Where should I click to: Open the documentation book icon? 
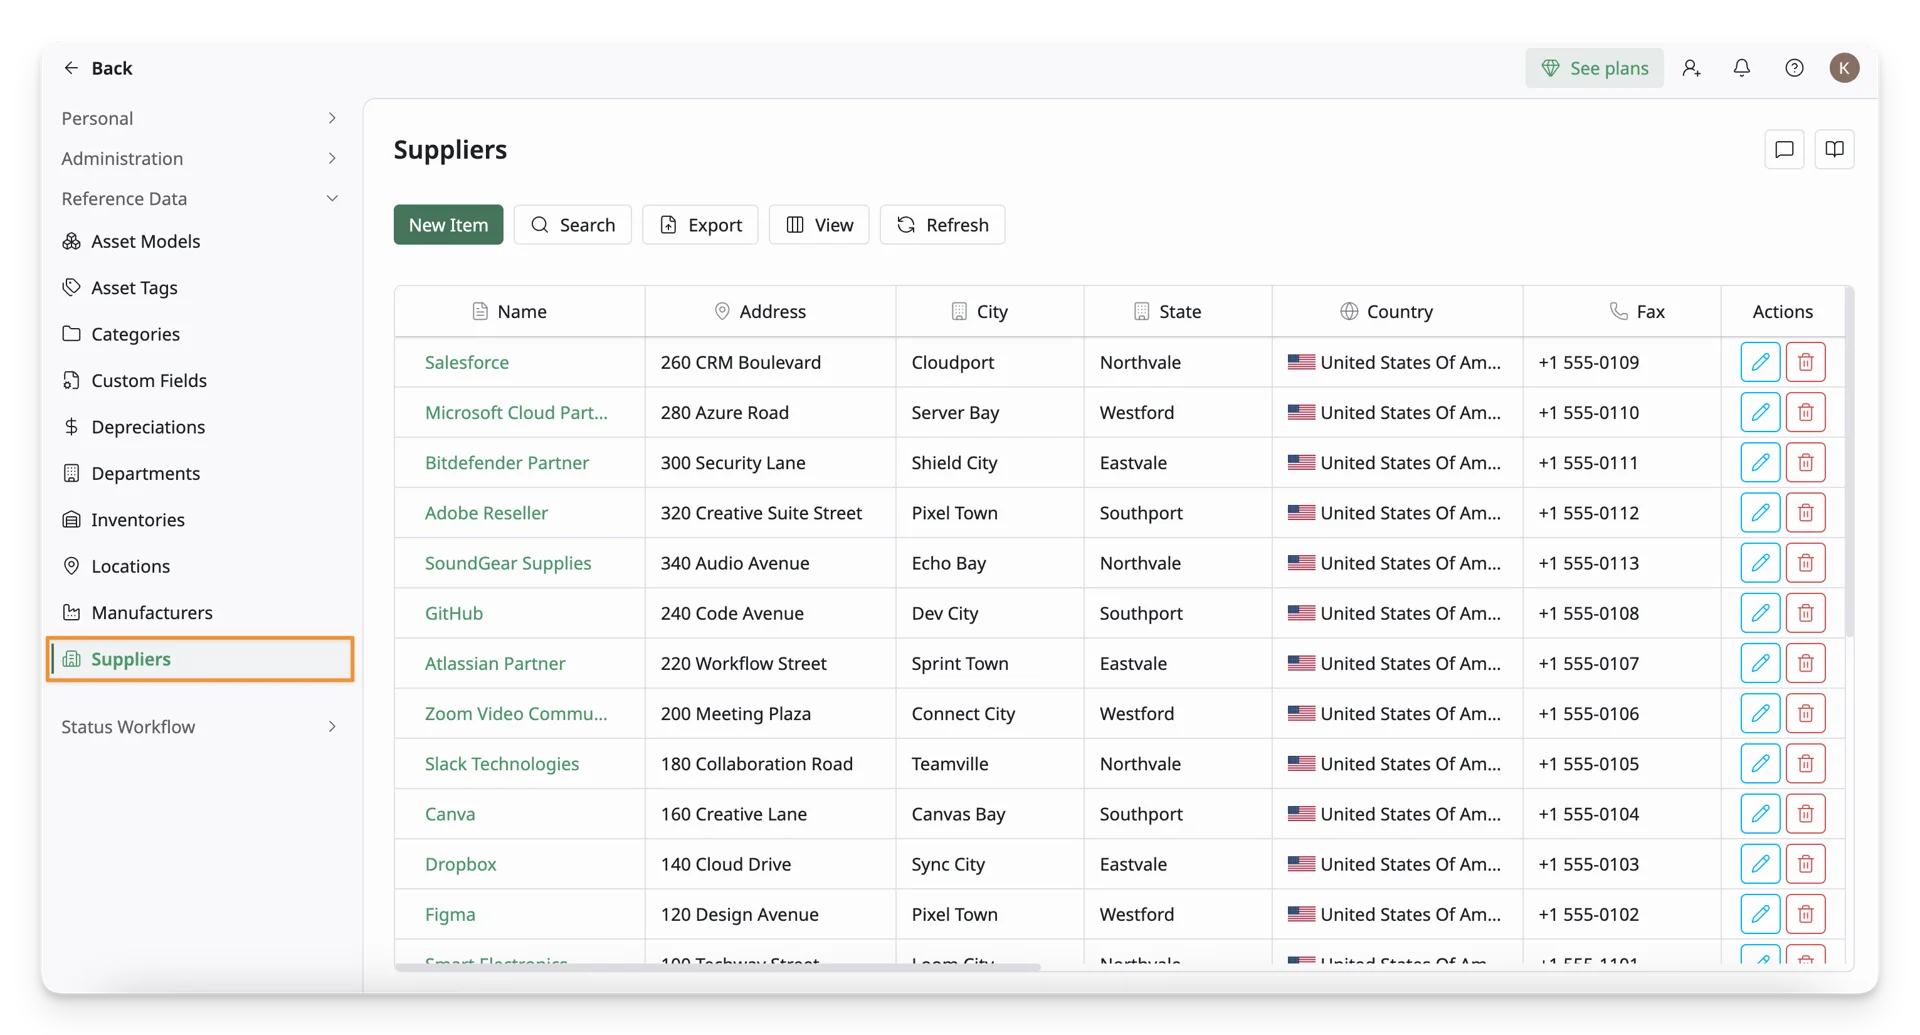1834,149
